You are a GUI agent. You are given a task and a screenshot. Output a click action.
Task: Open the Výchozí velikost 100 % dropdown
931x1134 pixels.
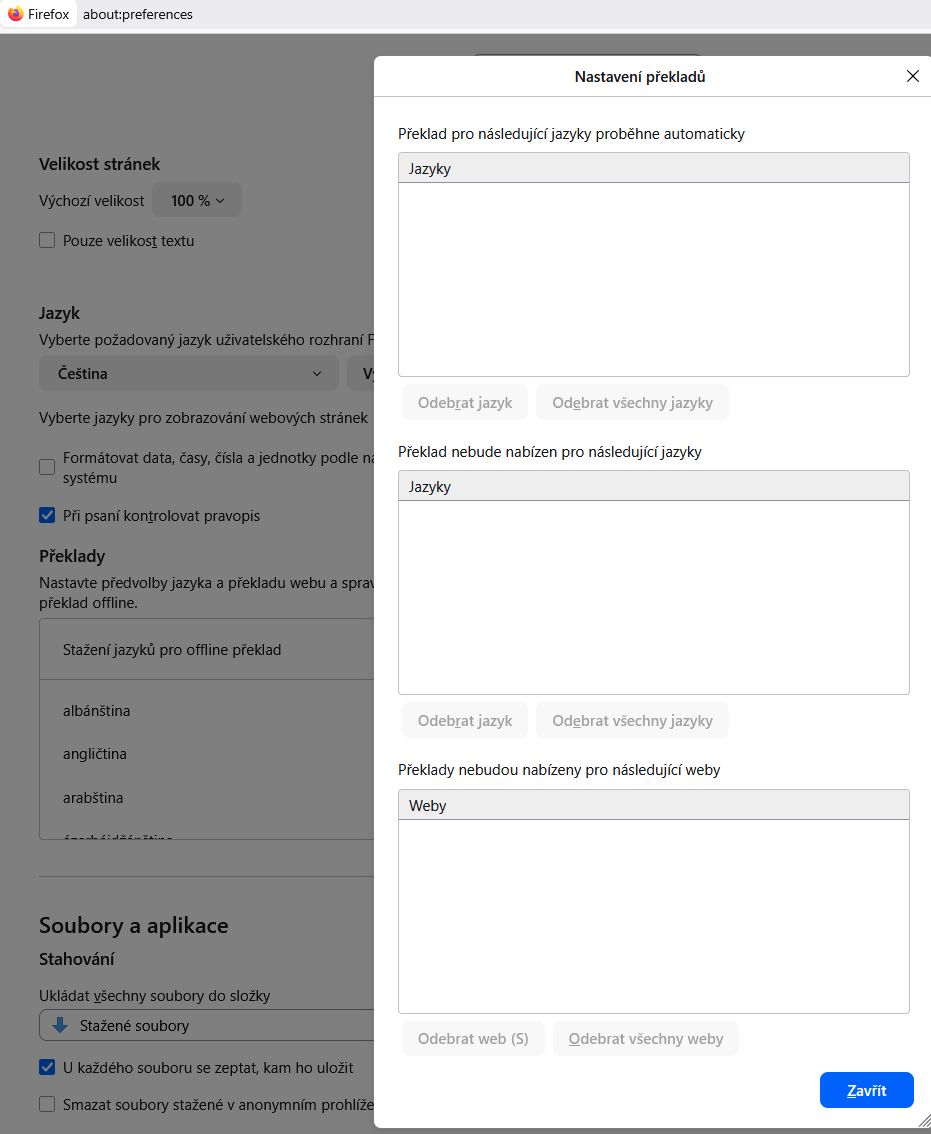tap(197, 201)
